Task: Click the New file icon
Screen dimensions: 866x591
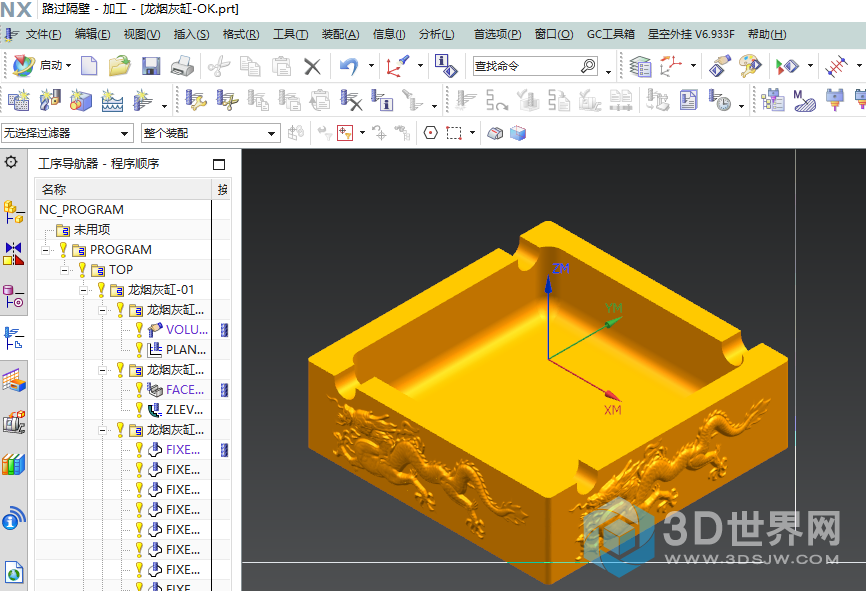Action: (x=90, y=67)
